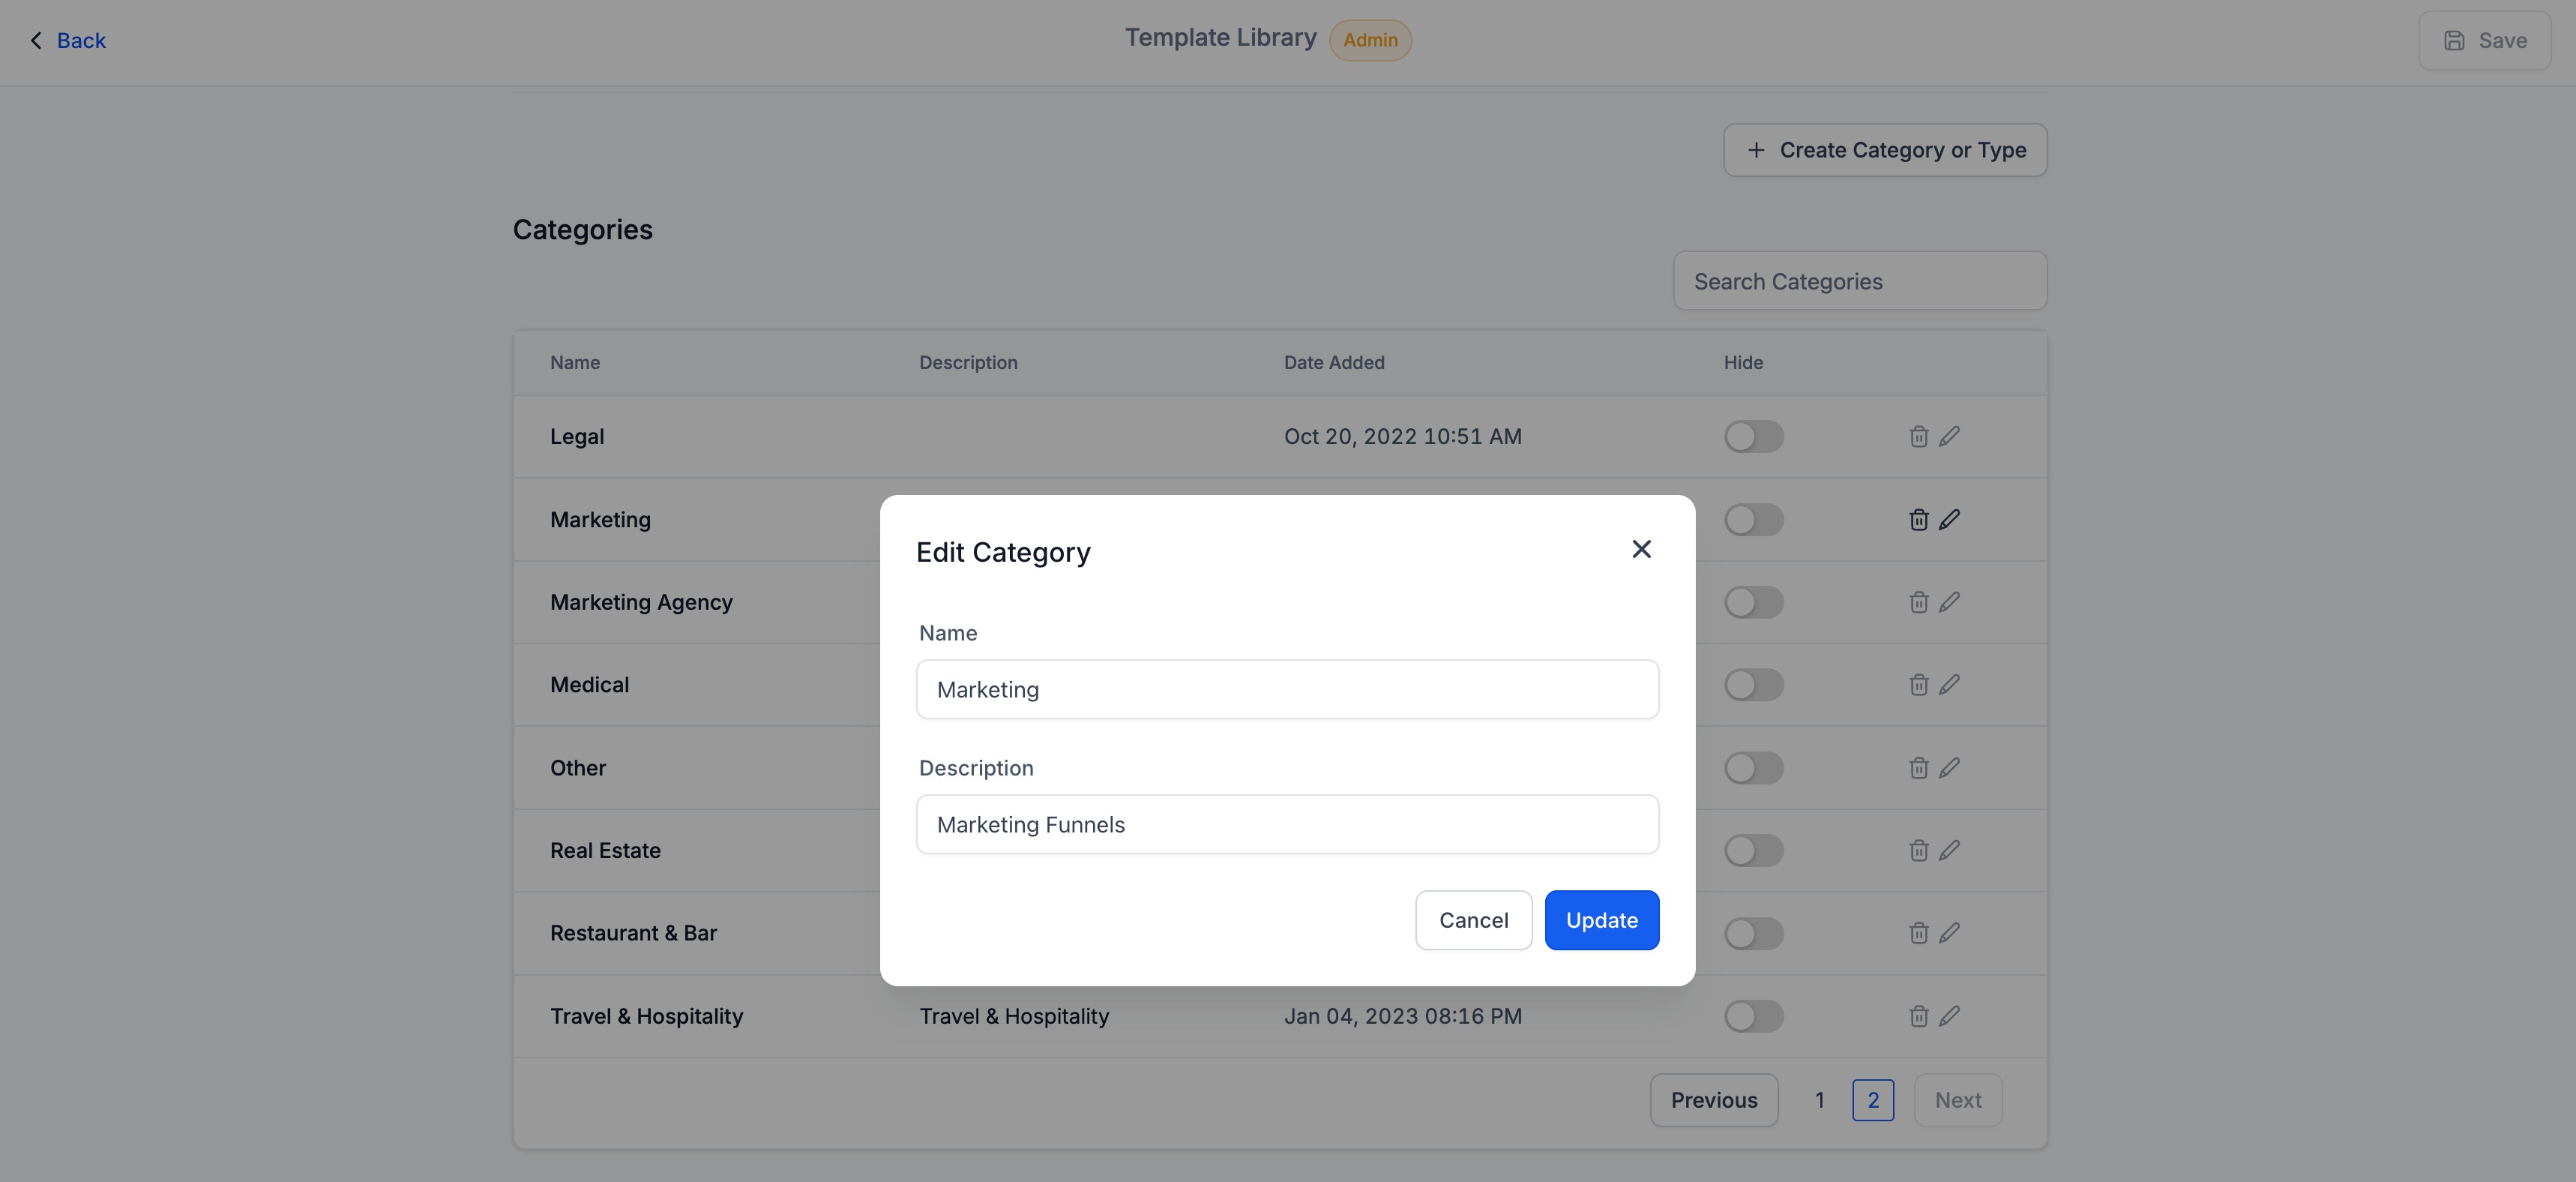Toggle Hide switch for Legal
The width and height of the screenshot is (2576, 1182).
point(1753,437)
